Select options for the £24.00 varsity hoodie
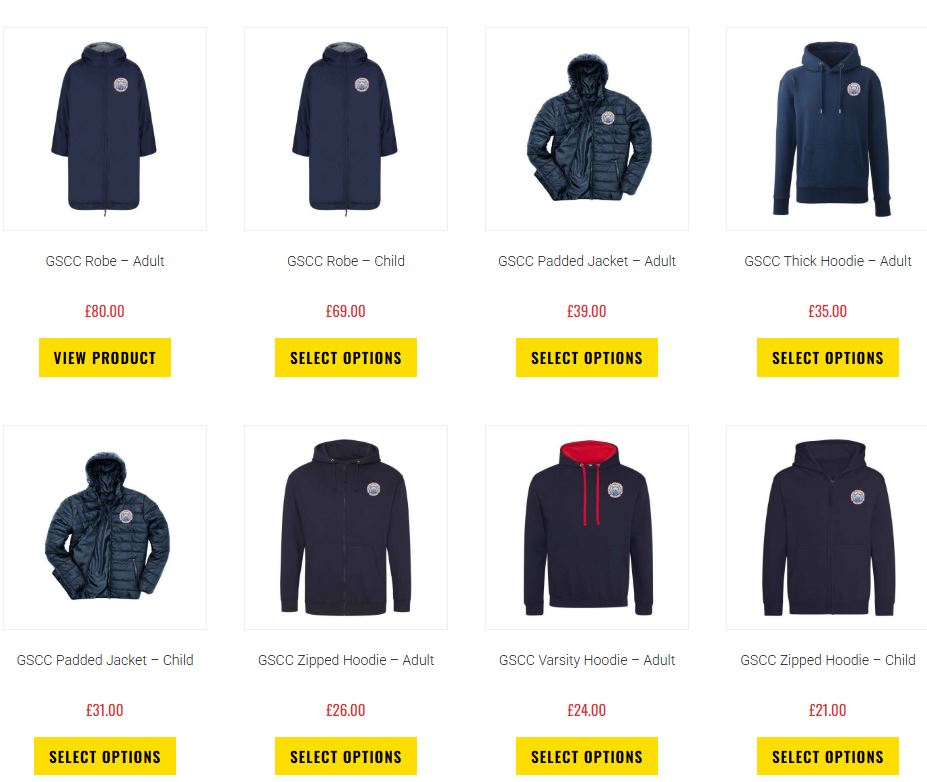 [586, 756]
